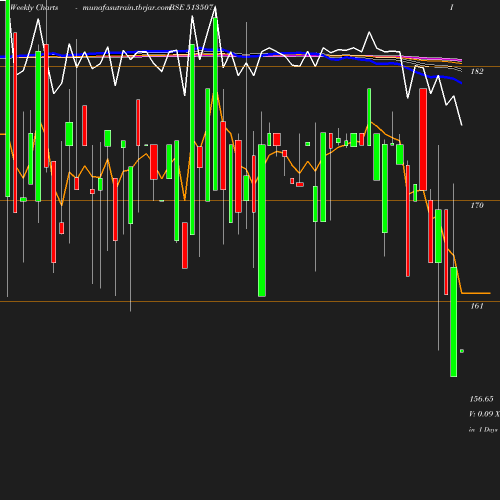Click the 182 price axis label
Image resolution: width=500 pixels, height=500 pixels.
coord(477,71)
